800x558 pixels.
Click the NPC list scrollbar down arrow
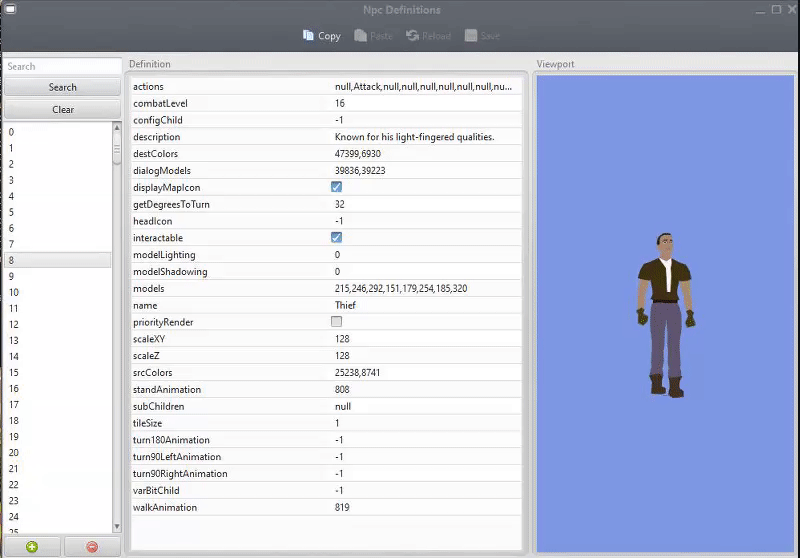pyautogui.click(x=117, y=526)
